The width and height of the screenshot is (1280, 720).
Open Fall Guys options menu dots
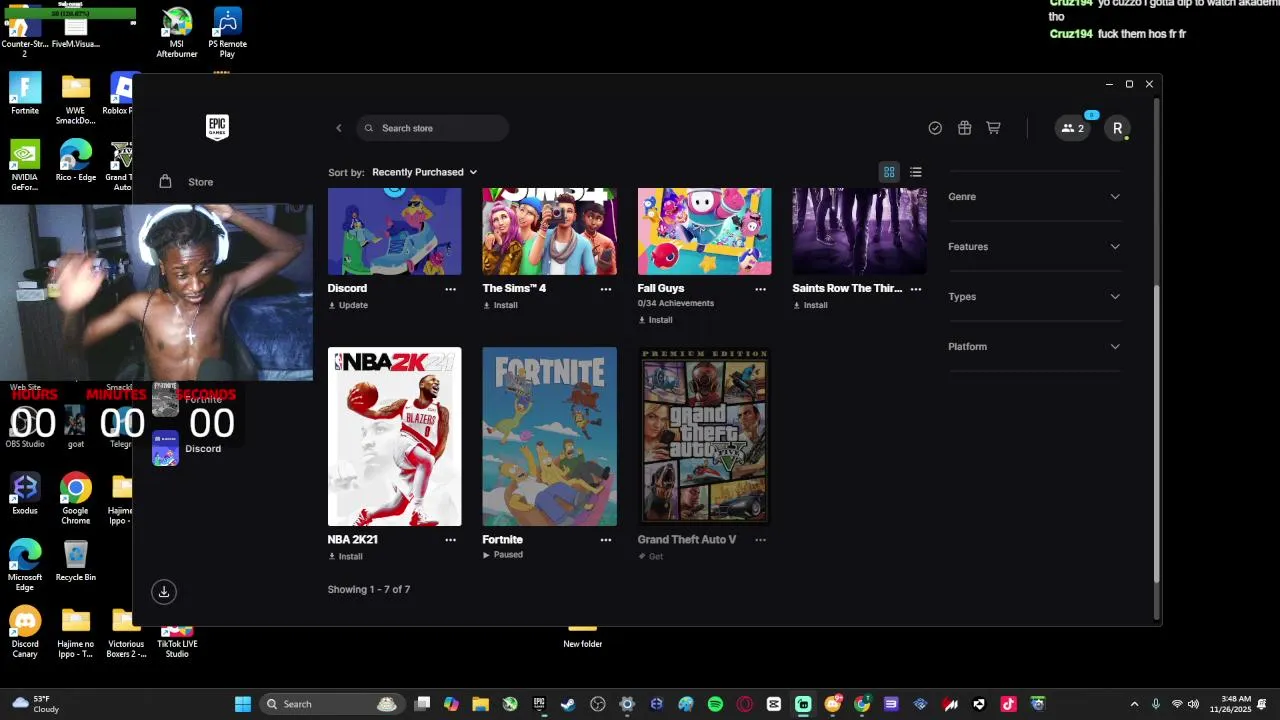[760, 289]
